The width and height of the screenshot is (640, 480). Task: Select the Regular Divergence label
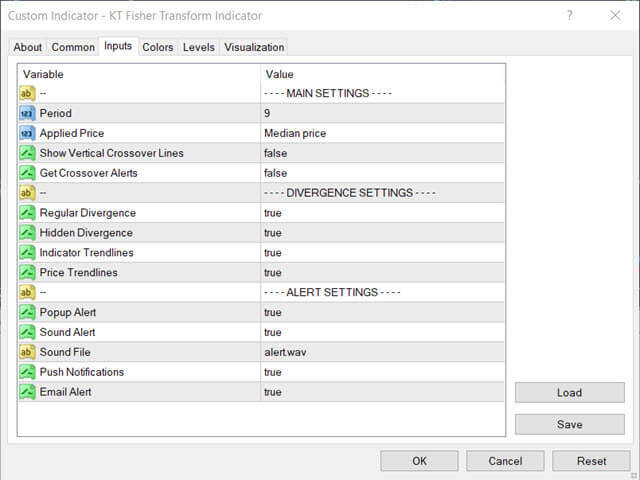[x=88, y=213]
